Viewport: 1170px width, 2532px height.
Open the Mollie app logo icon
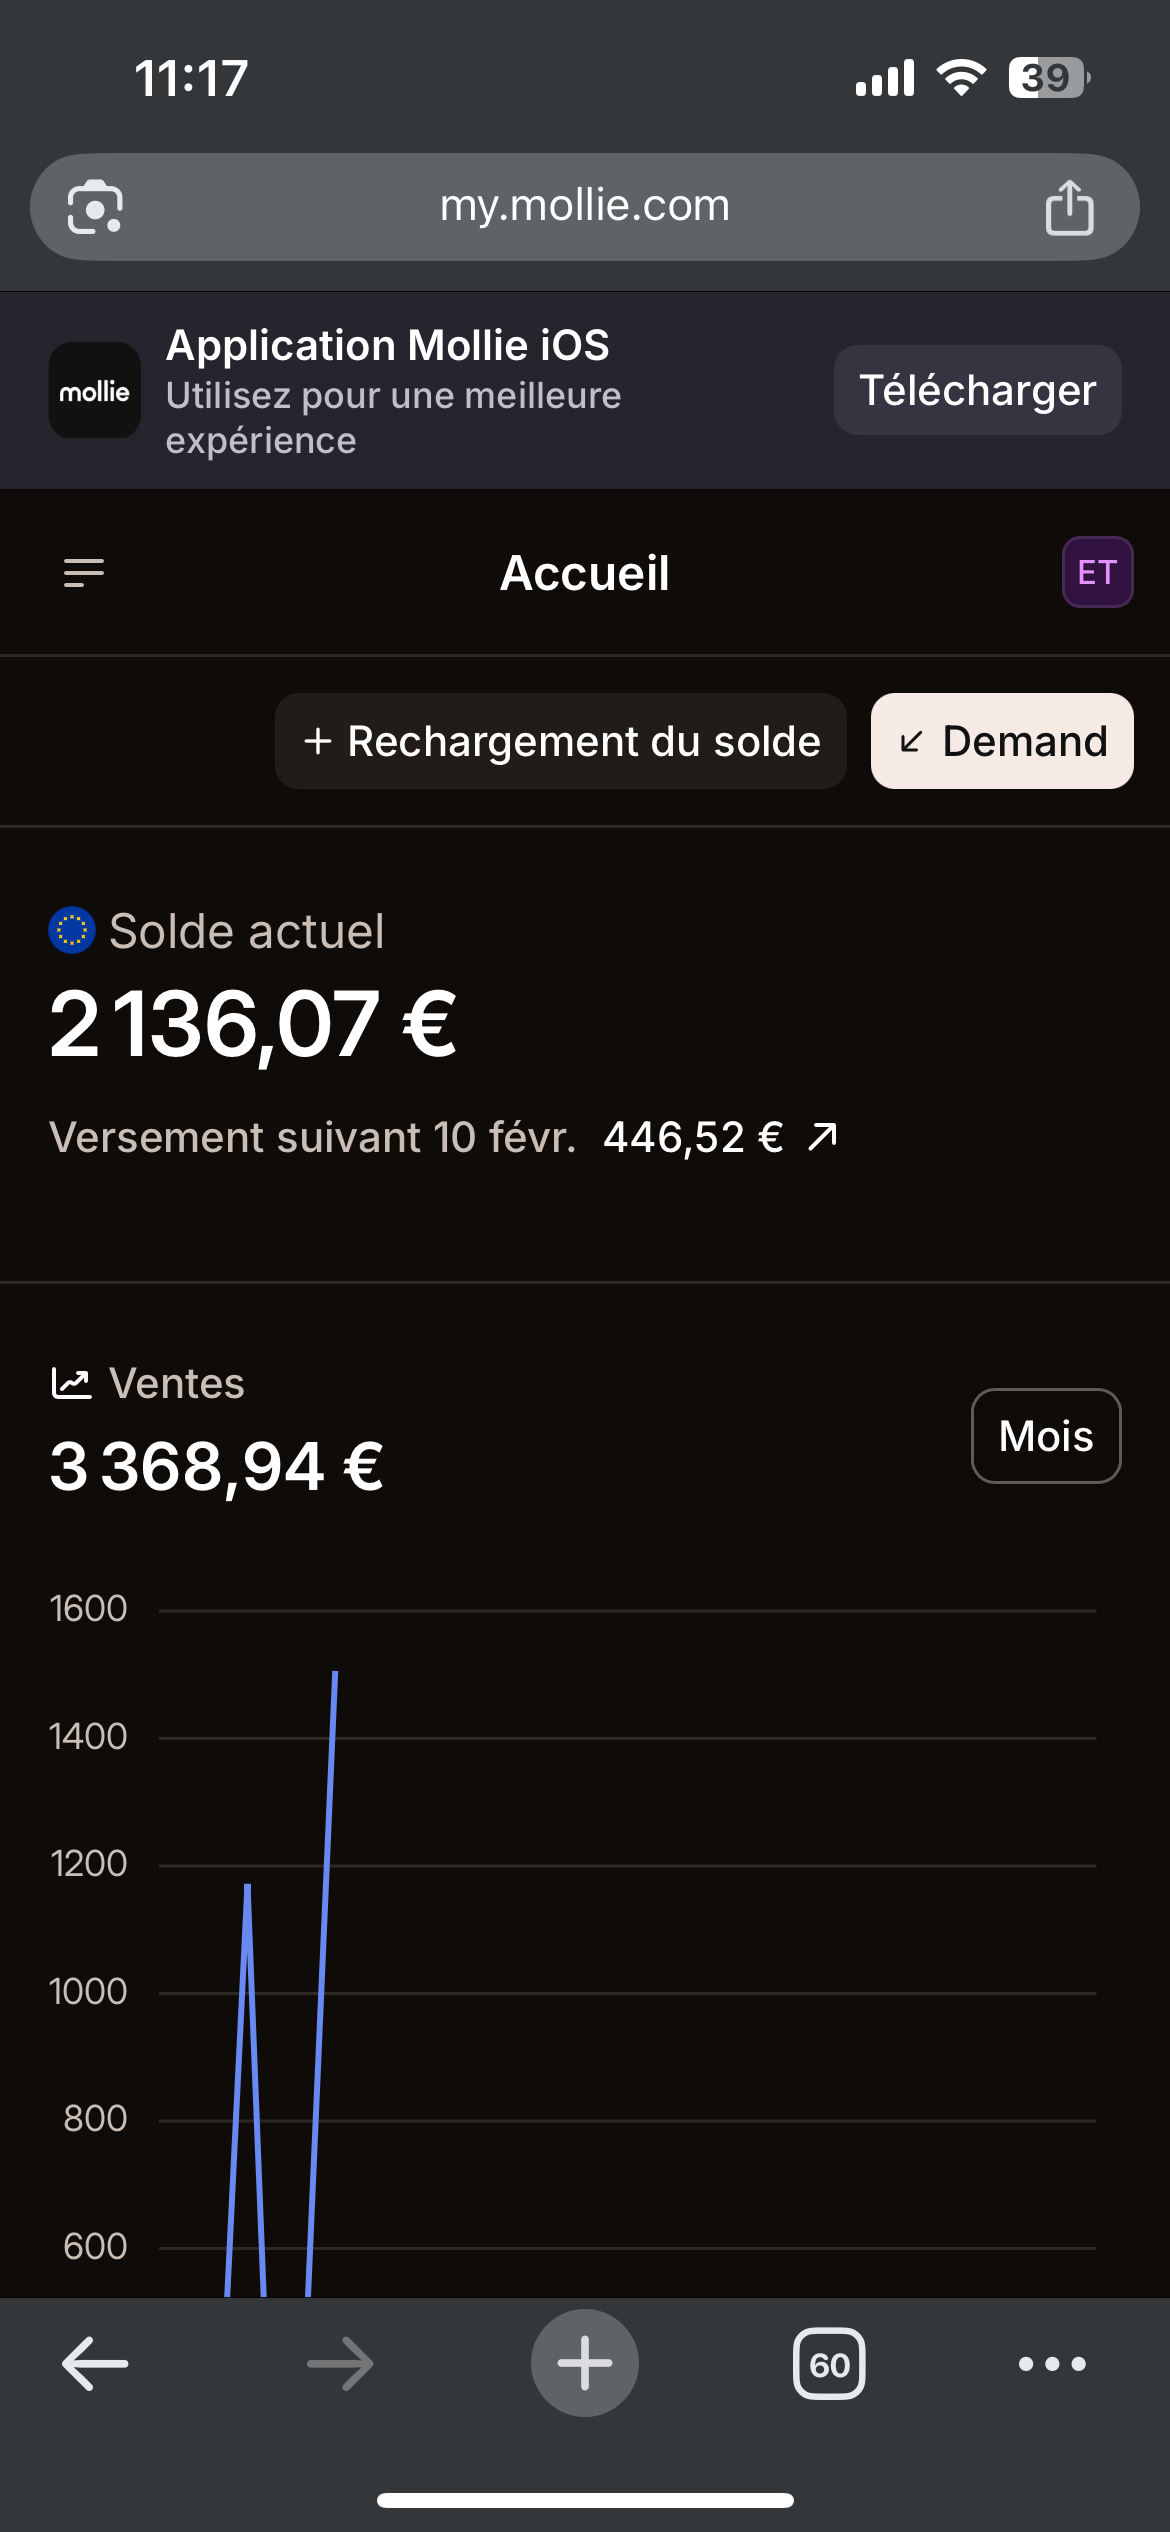[x=95, y=390]
